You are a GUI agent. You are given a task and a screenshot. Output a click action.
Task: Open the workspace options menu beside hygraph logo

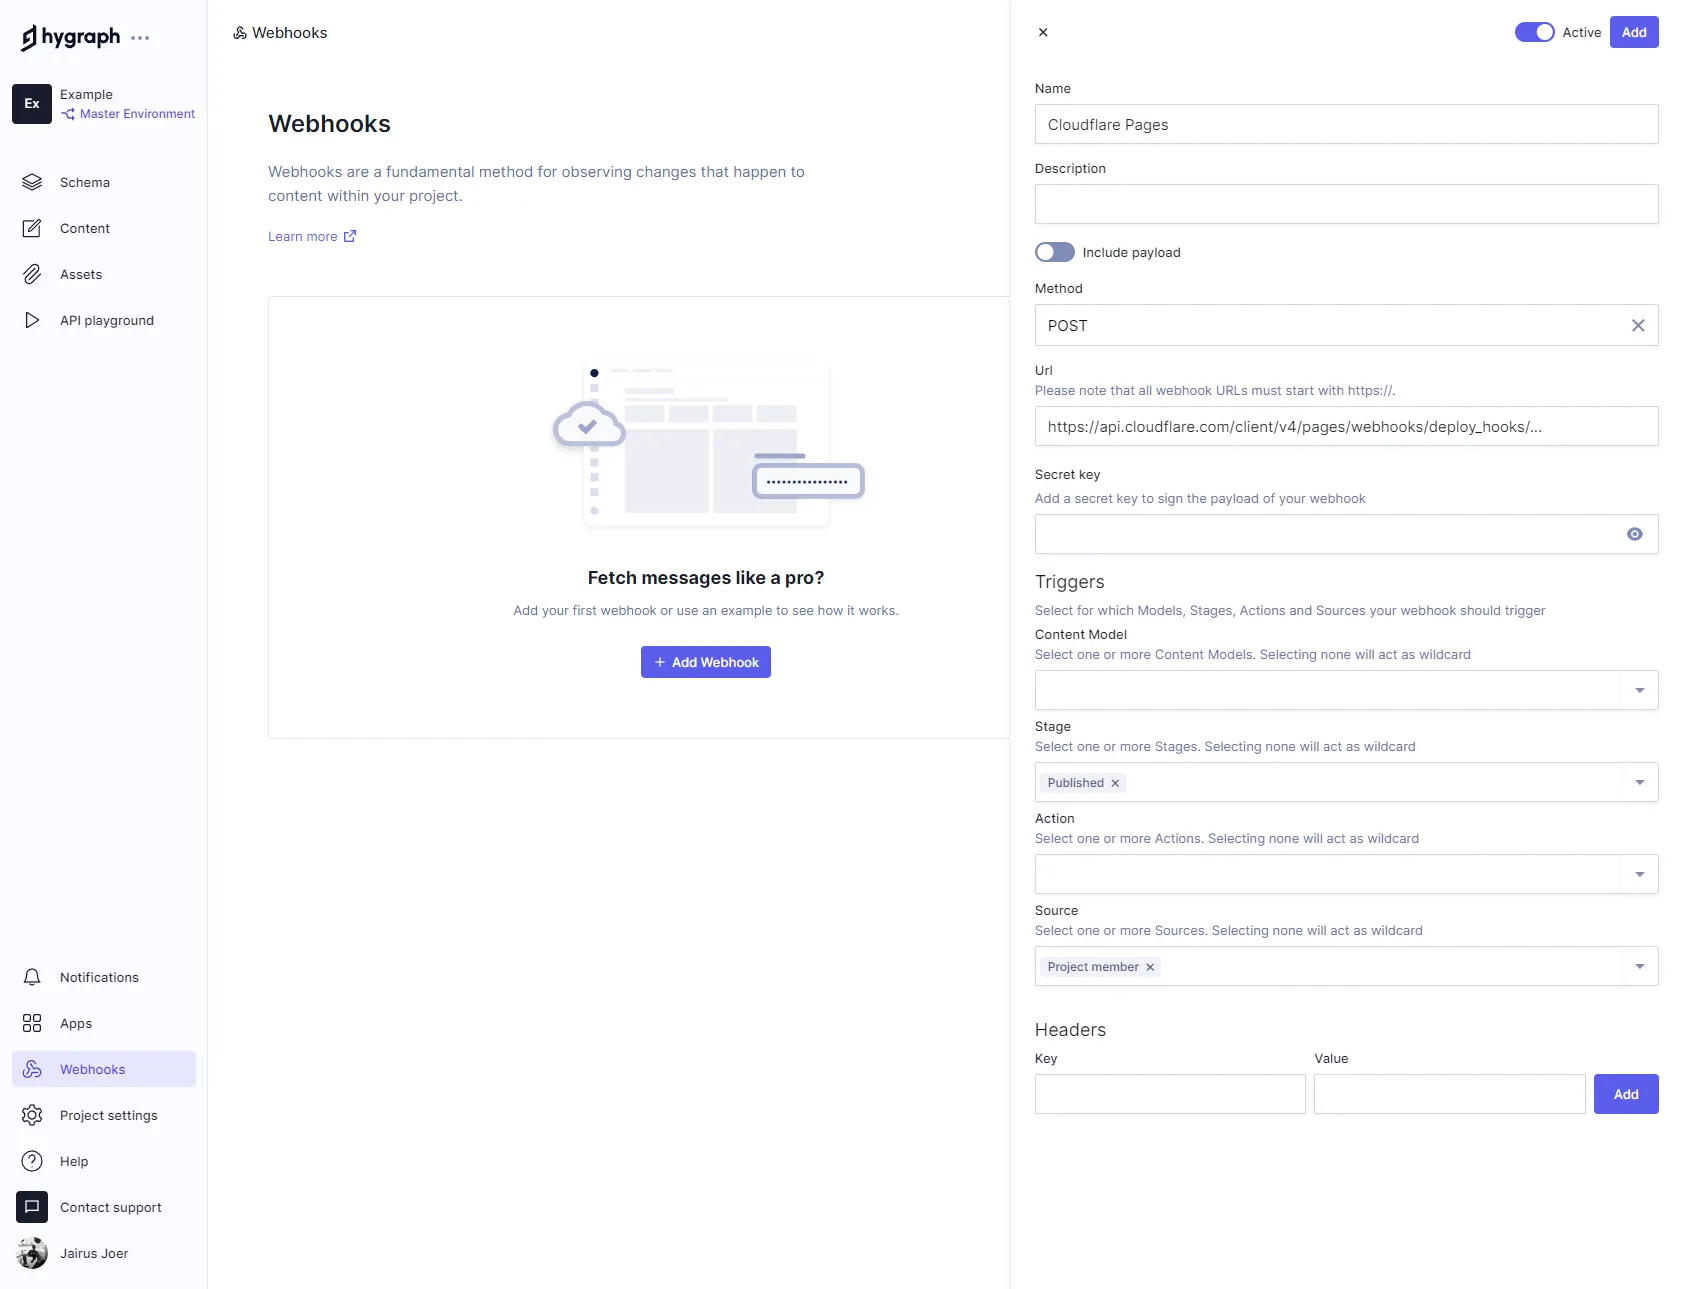(141, 37)
